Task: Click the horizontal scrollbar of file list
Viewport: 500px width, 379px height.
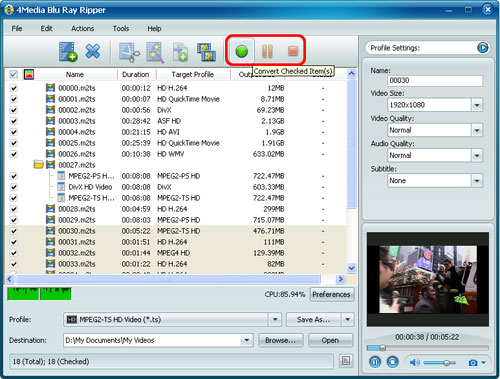Action: pyautogui.click(x=168, y=279)
